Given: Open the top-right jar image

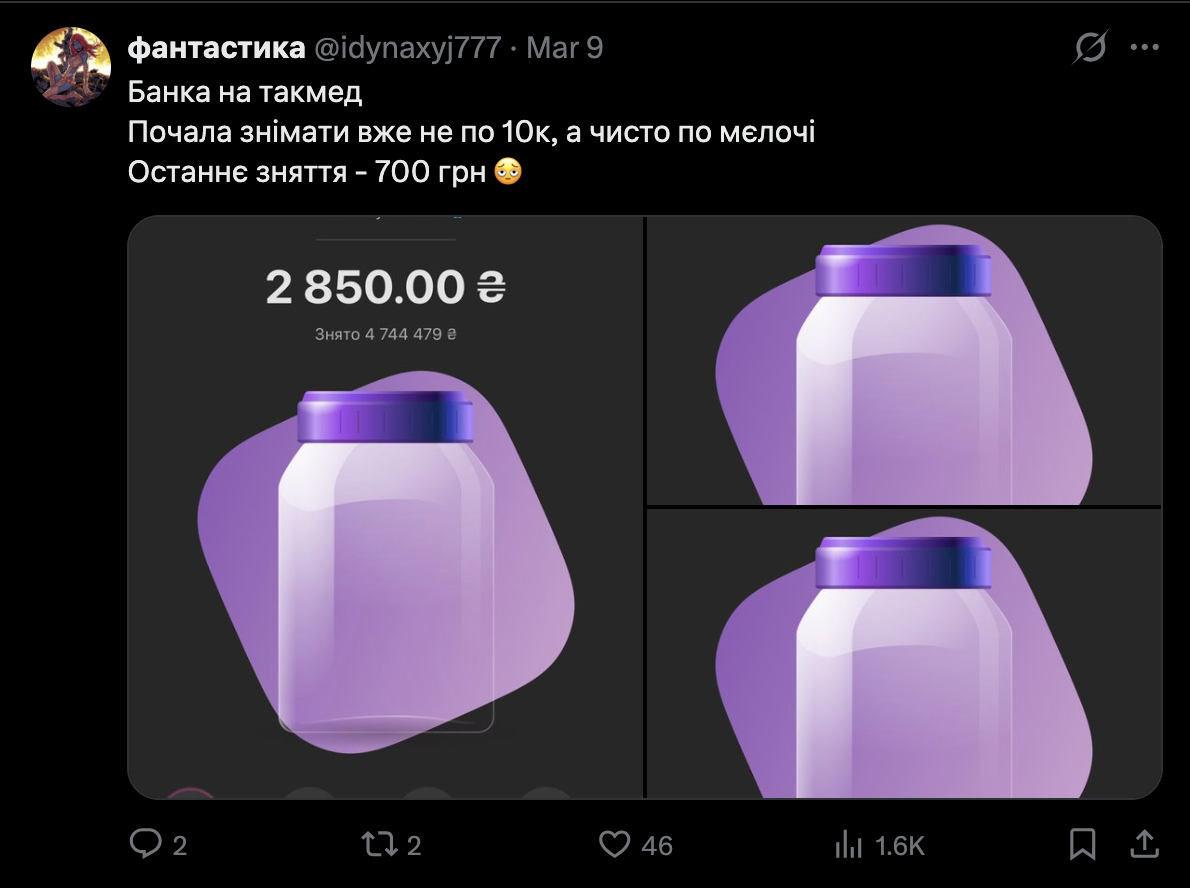Looking at the screenshot, I should [904, 361].
